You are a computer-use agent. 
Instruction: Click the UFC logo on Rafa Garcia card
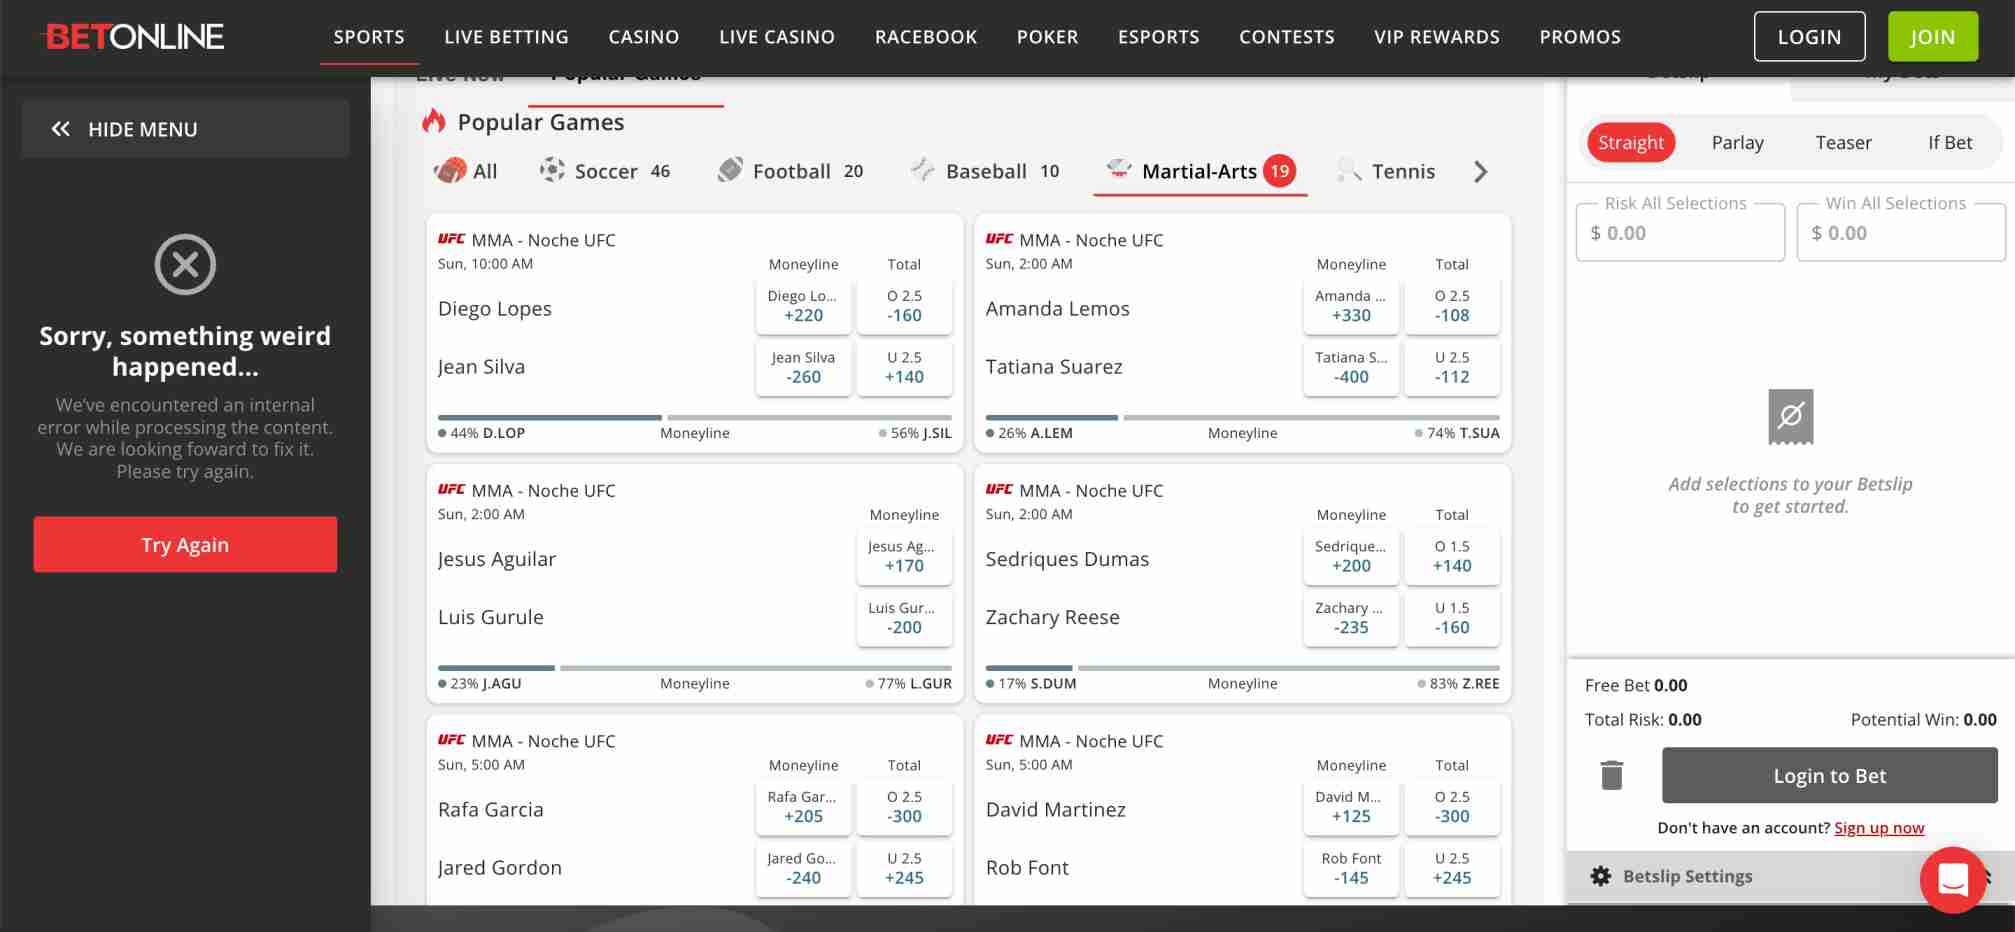[x=451, y=740]
